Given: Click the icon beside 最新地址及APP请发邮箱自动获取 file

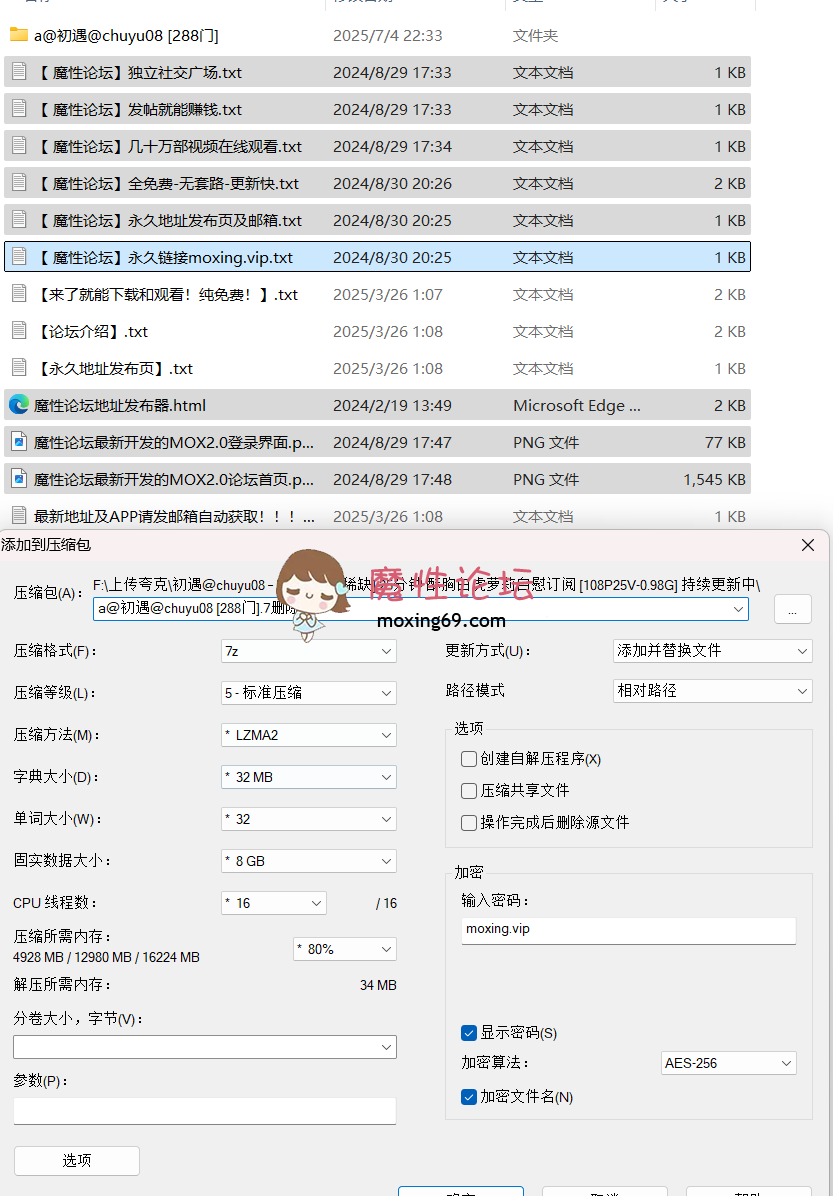Looking at the screenshot, I should 19,516.
